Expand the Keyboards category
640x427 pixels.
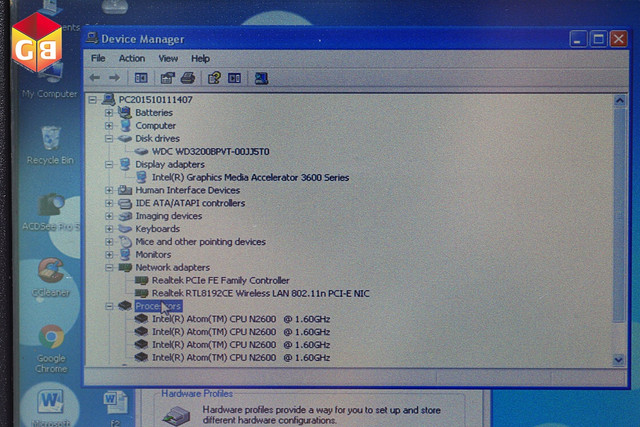(109, 229)
